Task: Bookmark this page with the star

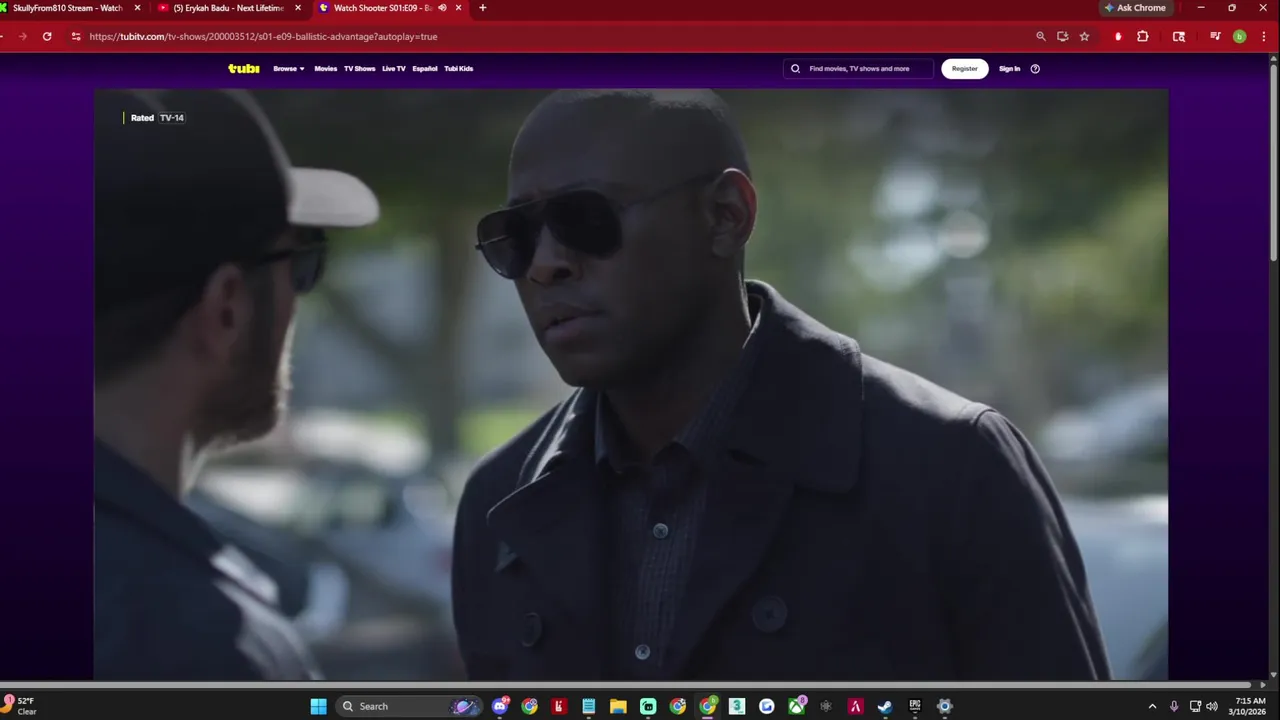Action: tap(1085, 36)
